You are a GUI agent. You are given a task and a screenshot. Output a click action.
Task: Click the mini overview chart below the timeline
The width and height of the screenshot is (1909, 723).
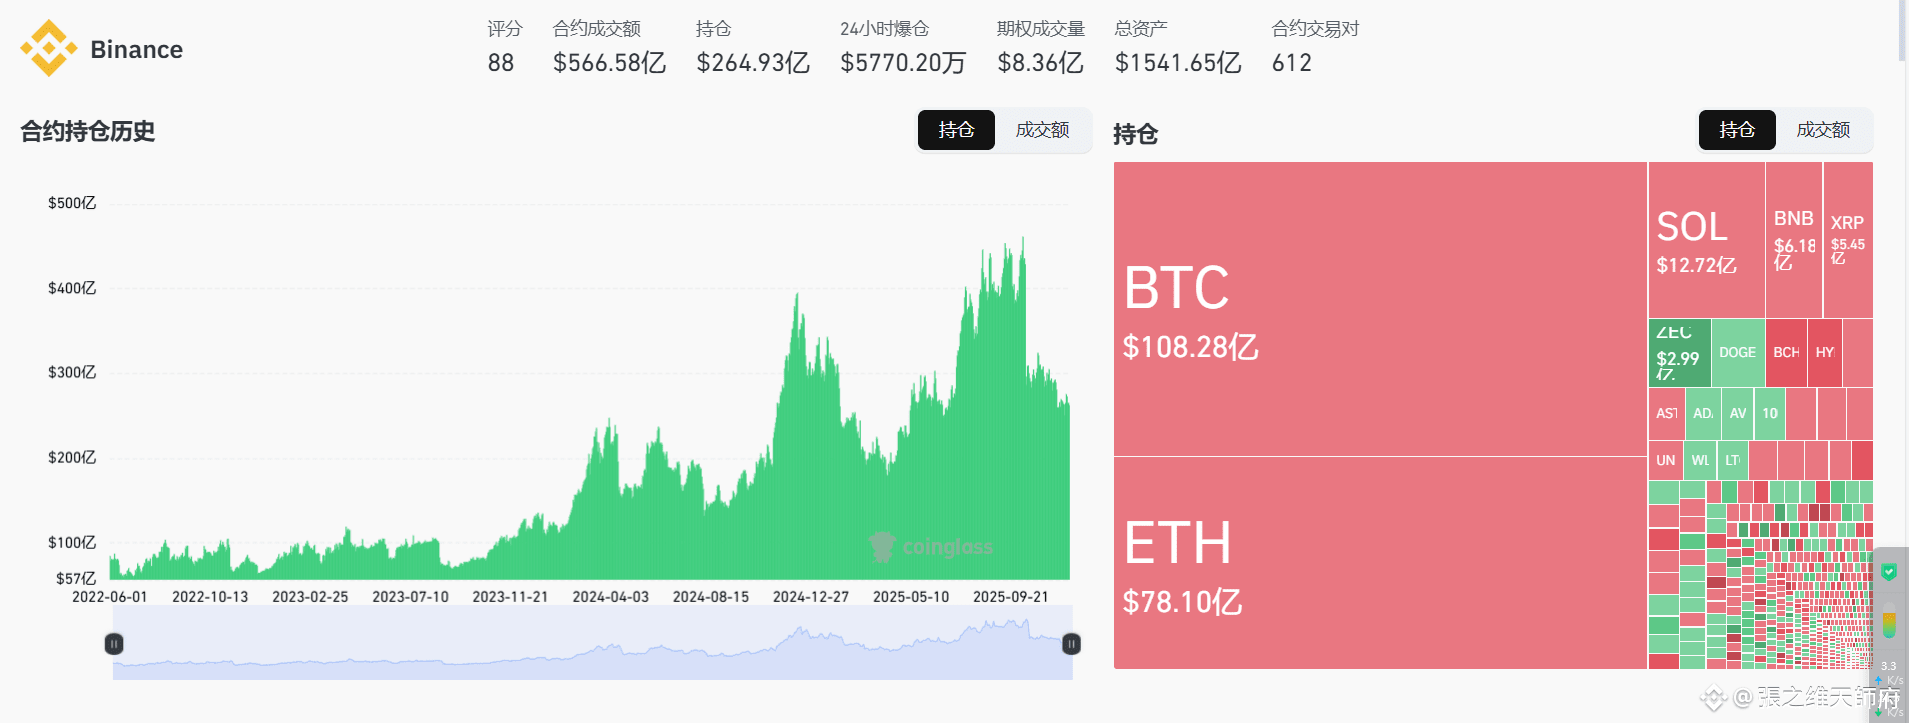coord(592,643)
